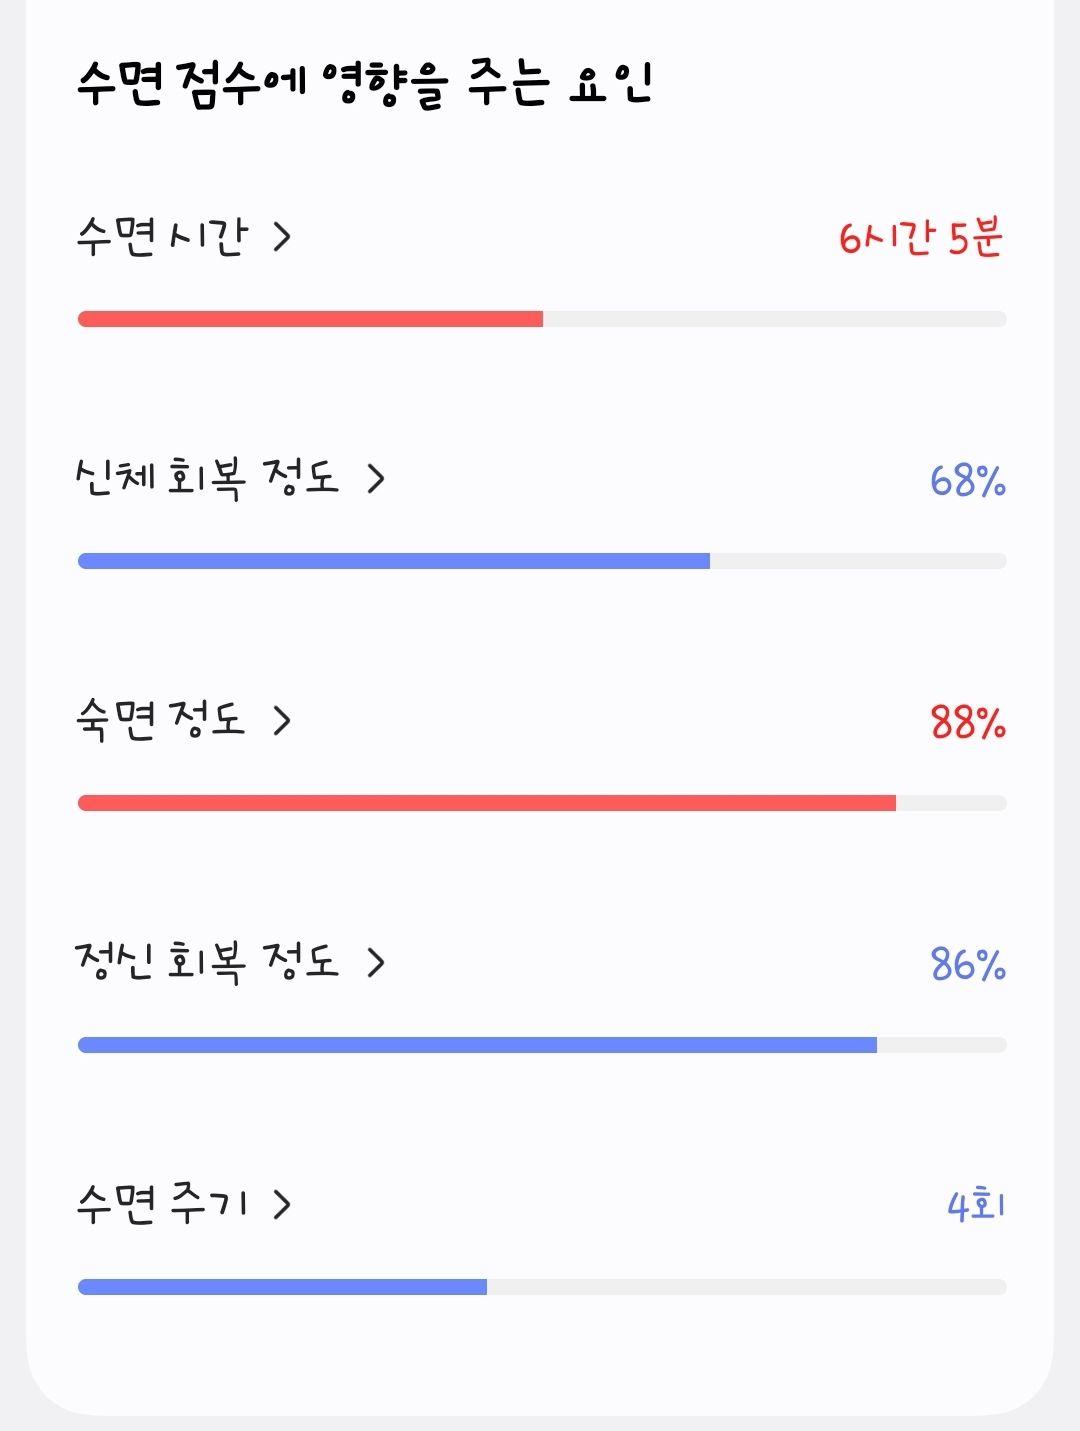Tap the 4회 sleep cycle value
This screenshot has width=1080, height=1431.
point(976,1205)
